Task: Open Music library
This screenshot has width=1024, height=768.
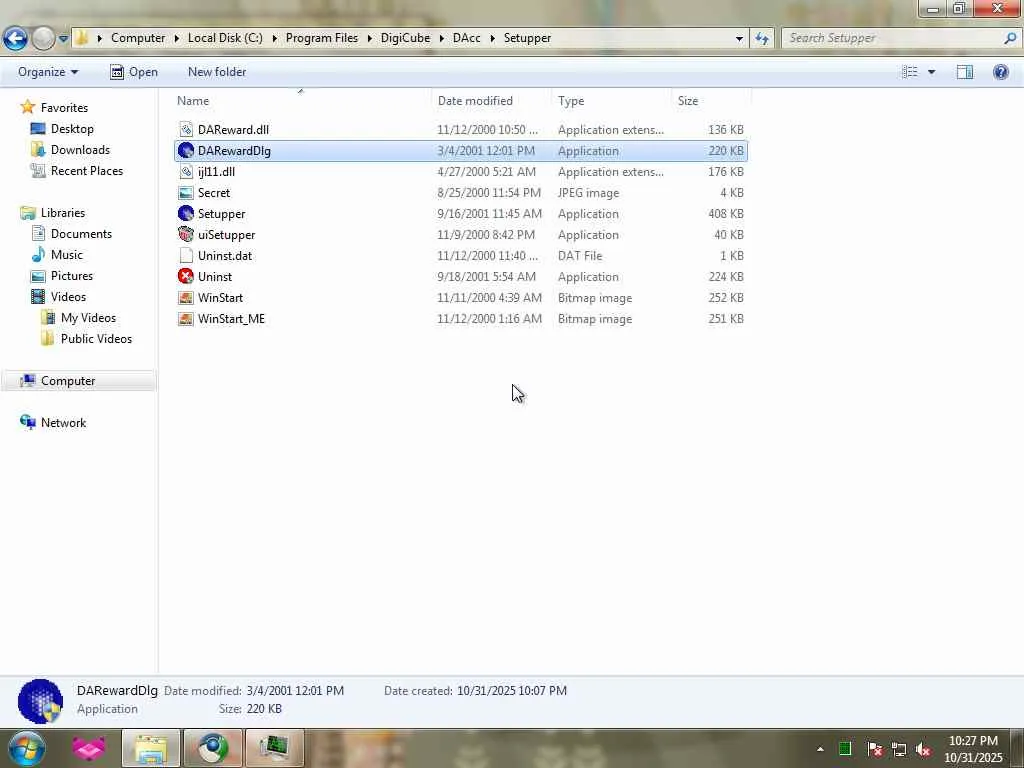Action: click(x=67, y=255)
